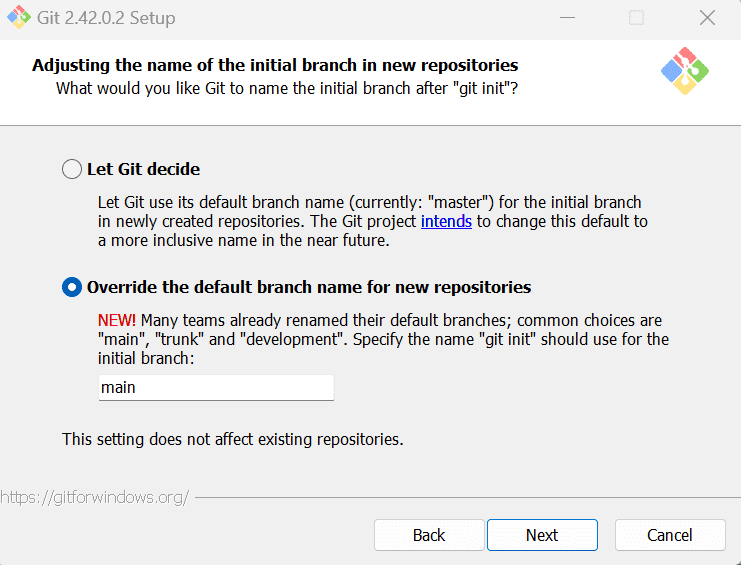Minimize the Git Setup window
Screen dimensions: 741x565
pyautogui.click(x=567, y=18)
